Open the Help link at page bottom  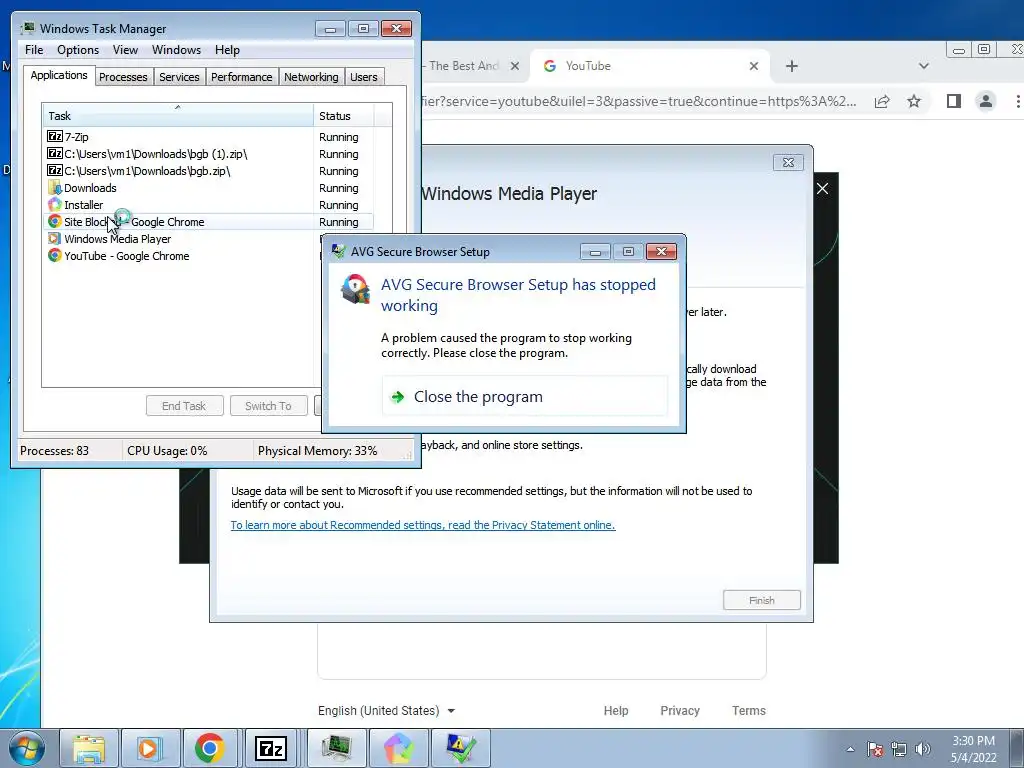coord(616,711)
